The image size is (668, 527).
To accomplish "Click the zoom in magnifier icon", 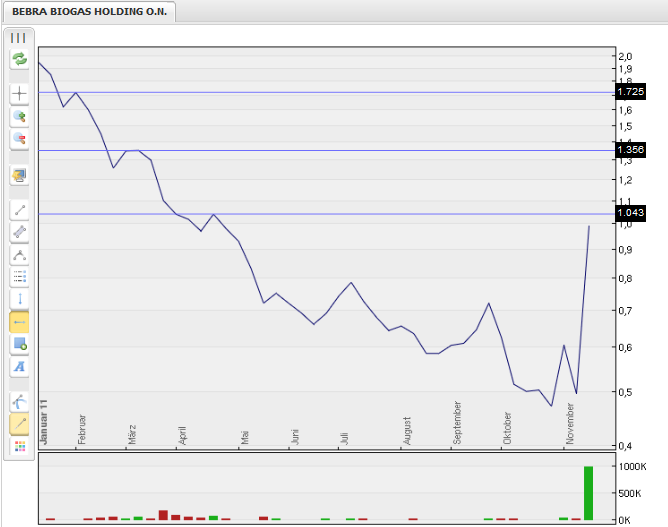I will (x=19, y=117).
